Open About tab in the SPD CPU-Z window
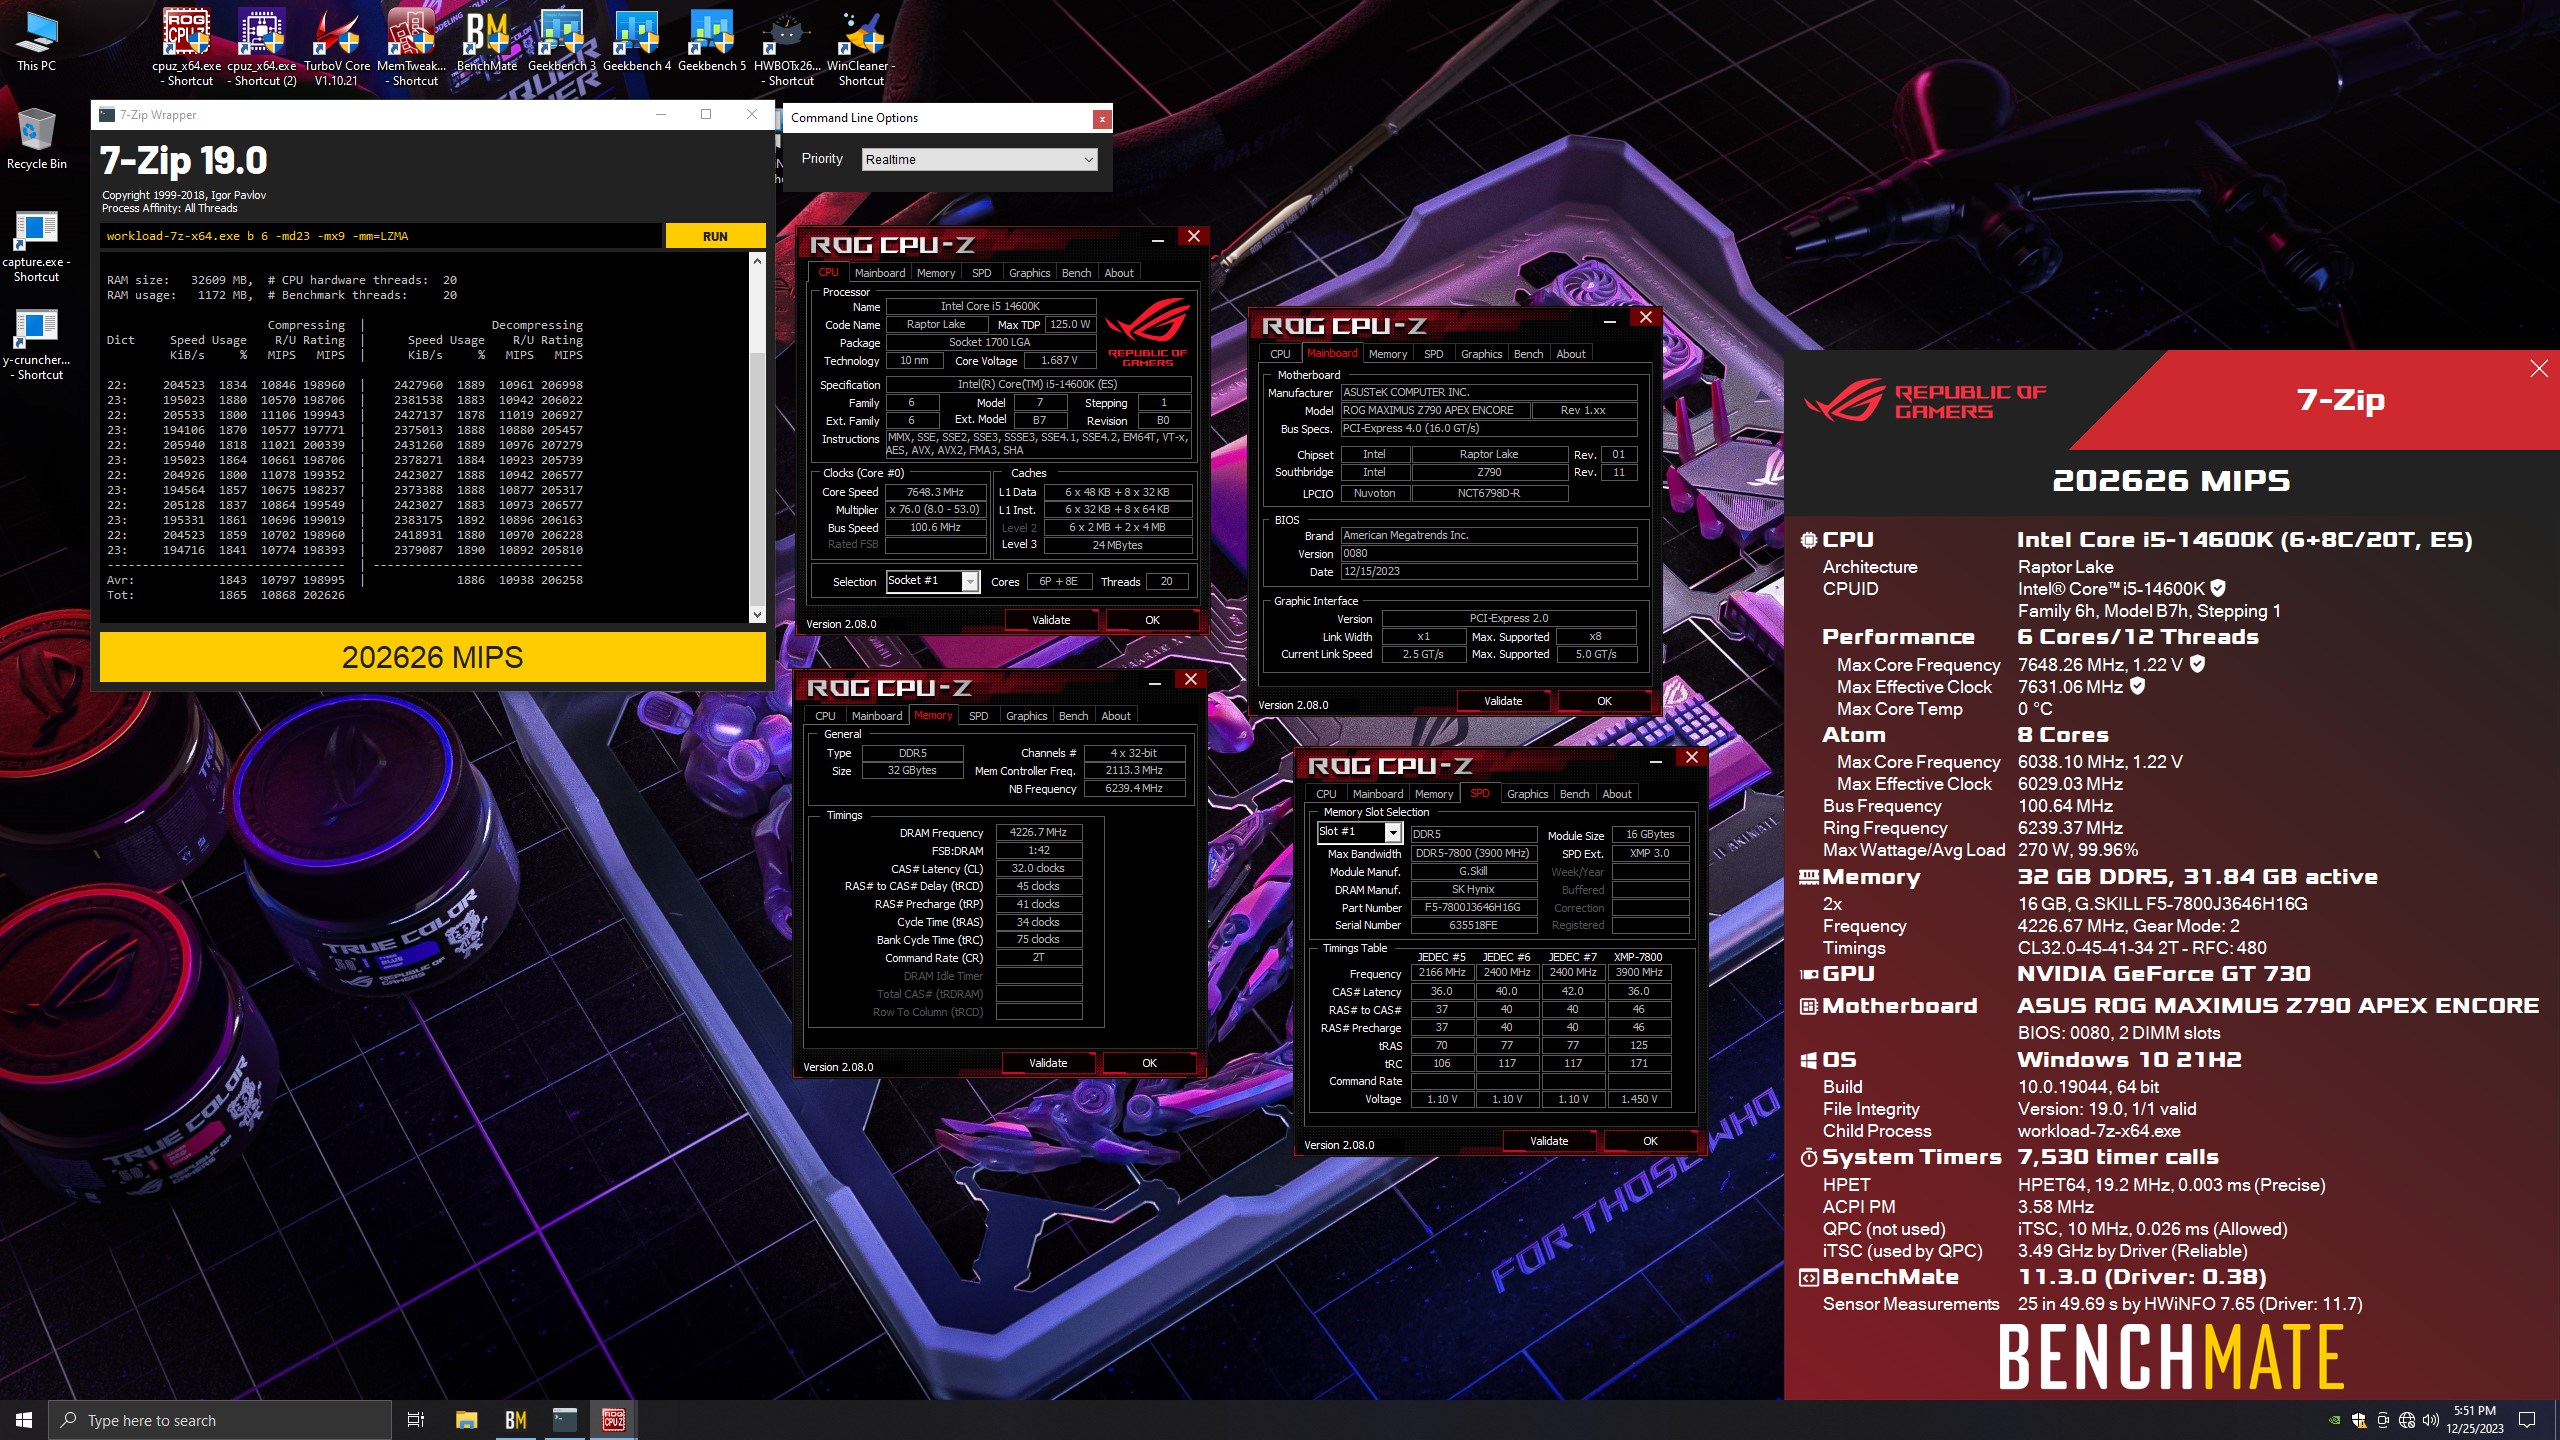The height and width of the screenshot is (1440, 2560). [1616, 794]
